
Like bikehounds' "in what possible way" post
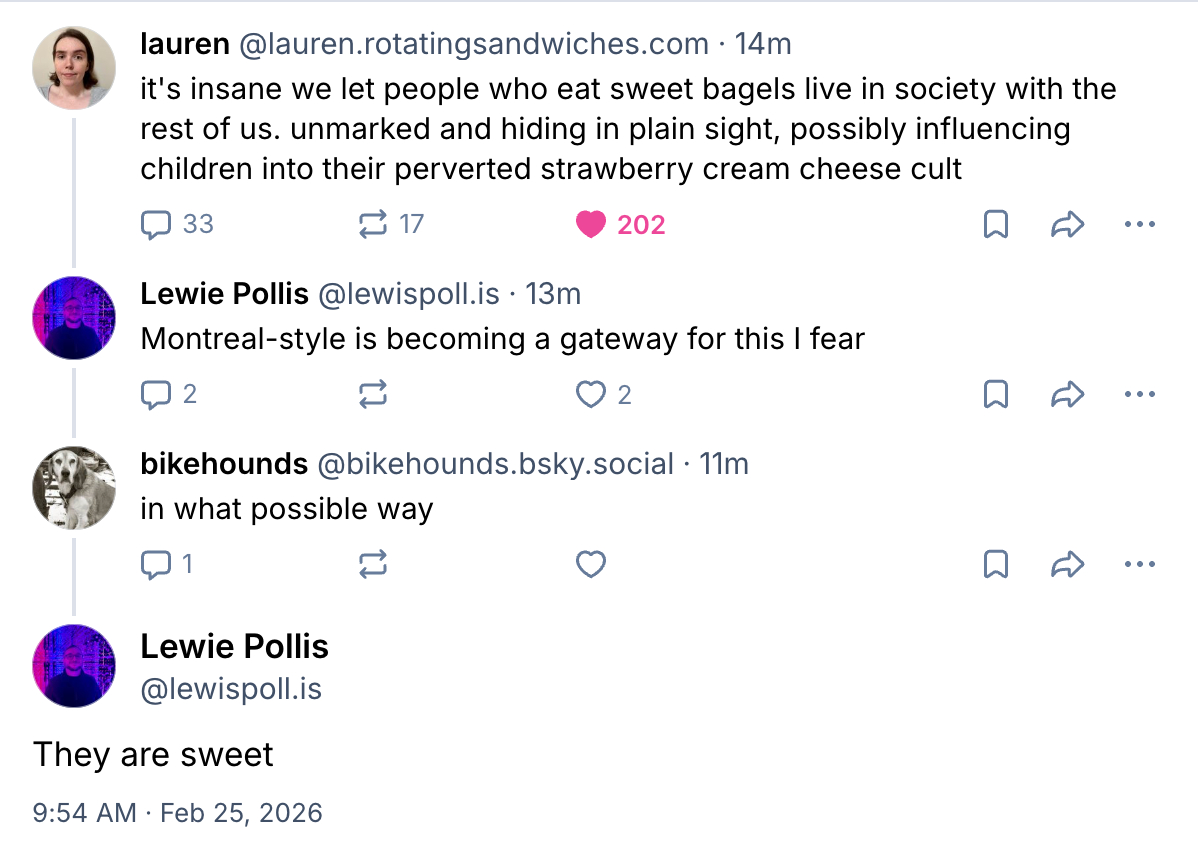coord(591,565)
